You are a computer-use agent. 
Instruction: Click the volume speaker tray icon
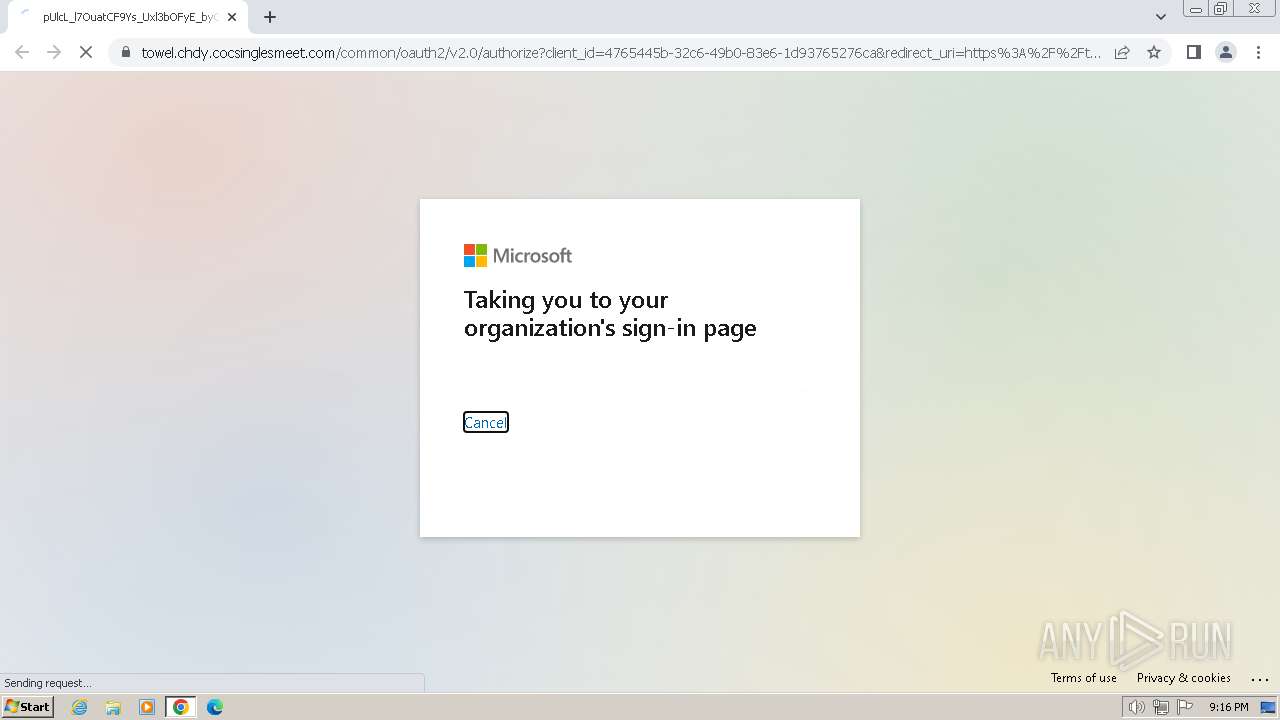[1137, 707]
